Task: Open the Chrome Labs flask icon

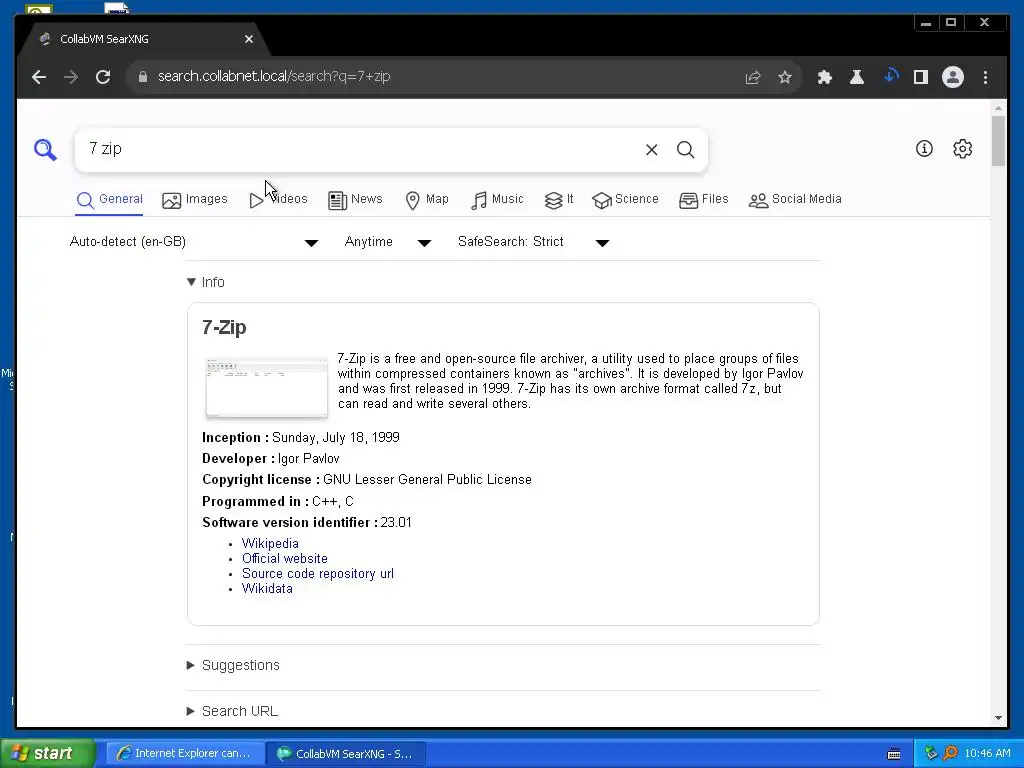Action: (x=857, y=77)
